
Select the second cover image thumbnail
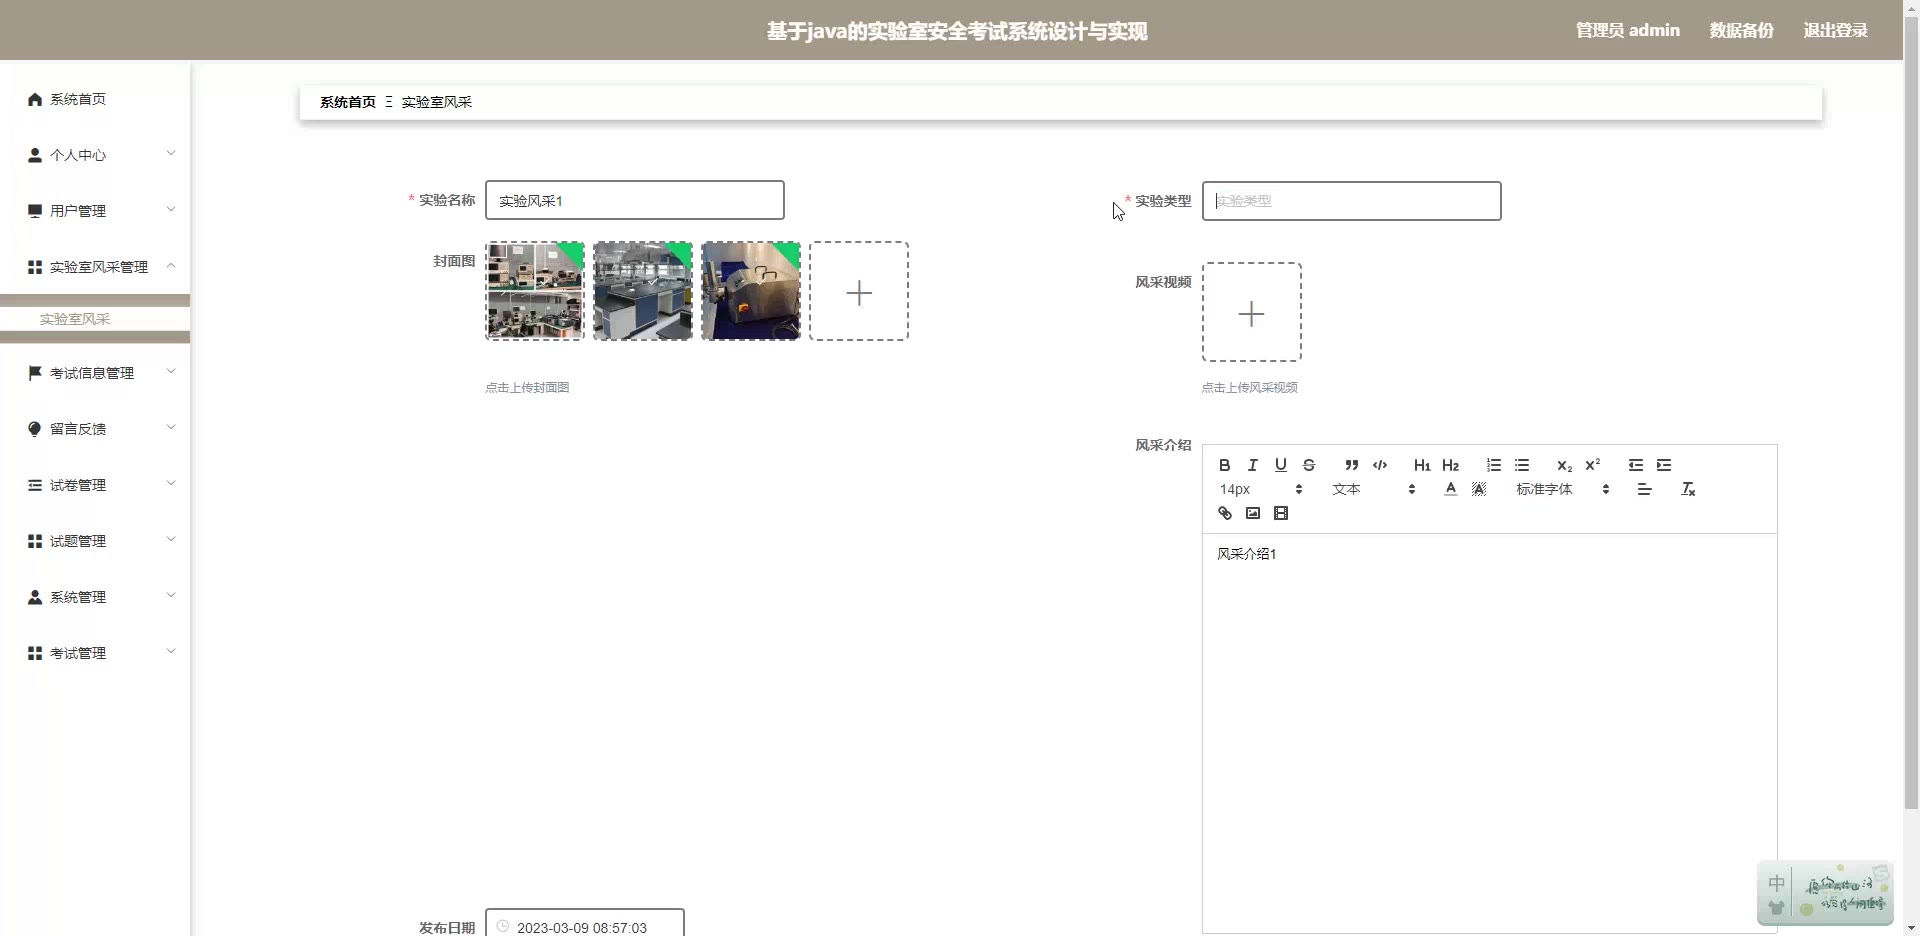(x=643, y=291)
